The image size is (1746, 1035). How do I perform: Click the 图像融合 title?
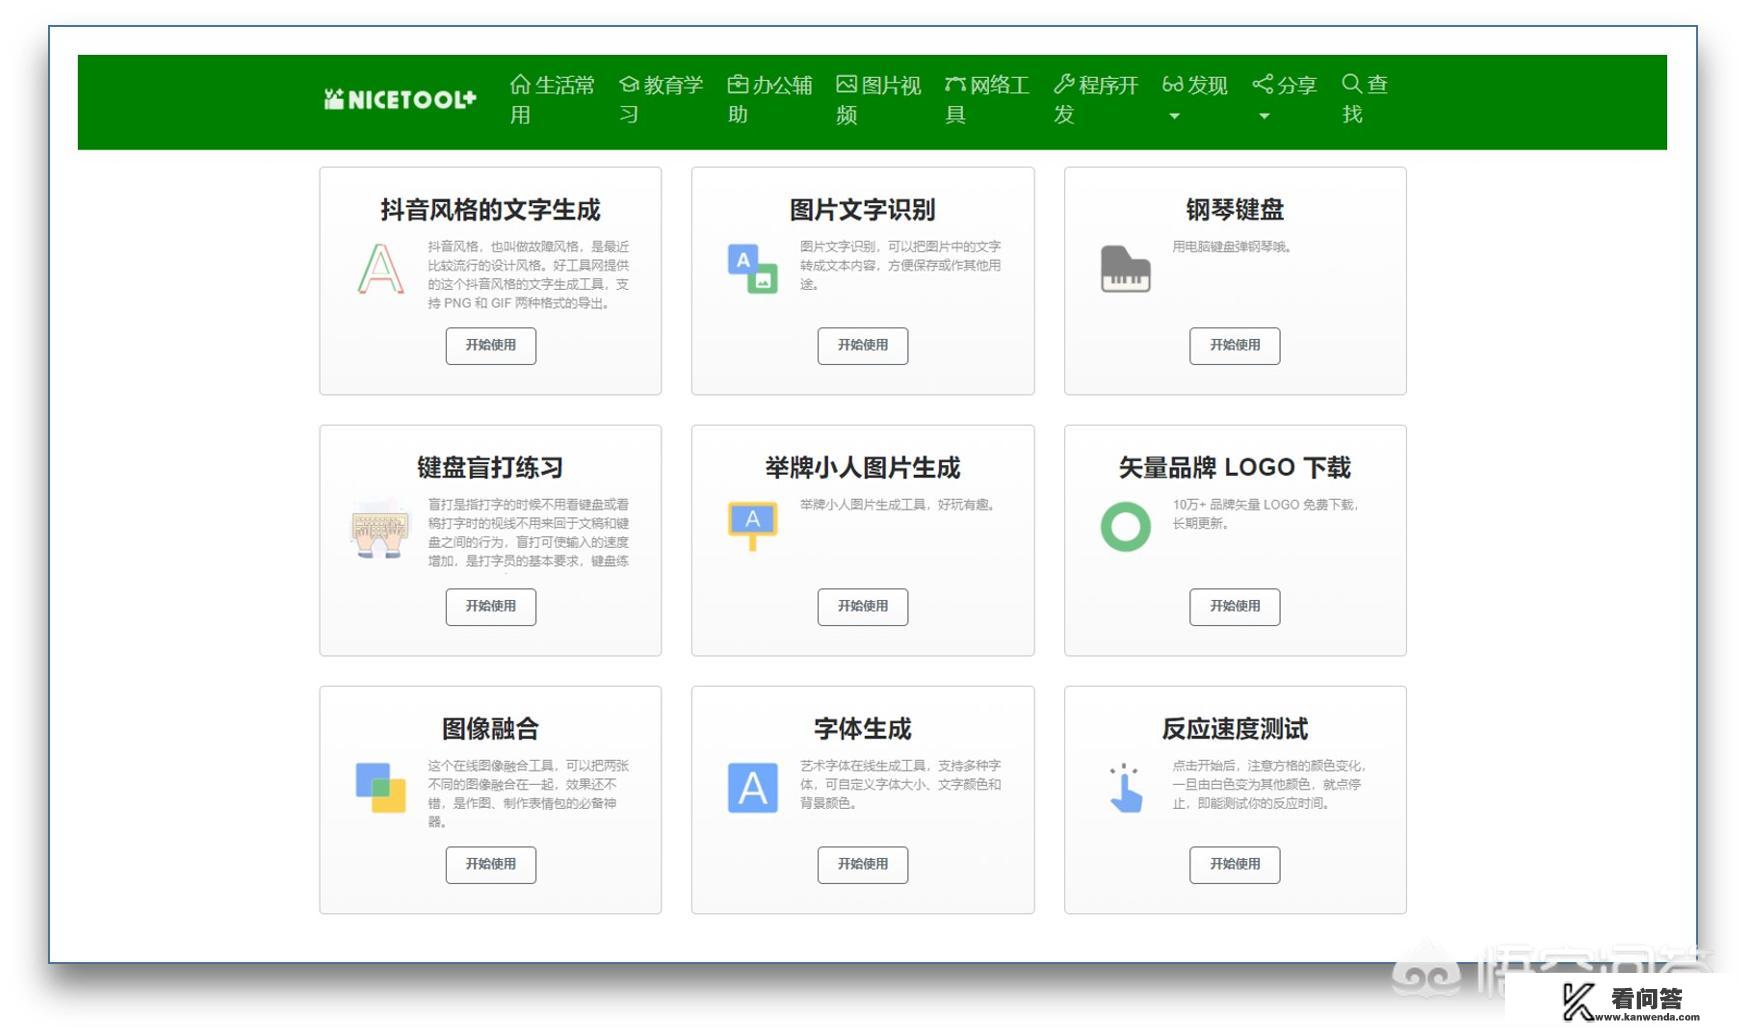coord(491,729)
